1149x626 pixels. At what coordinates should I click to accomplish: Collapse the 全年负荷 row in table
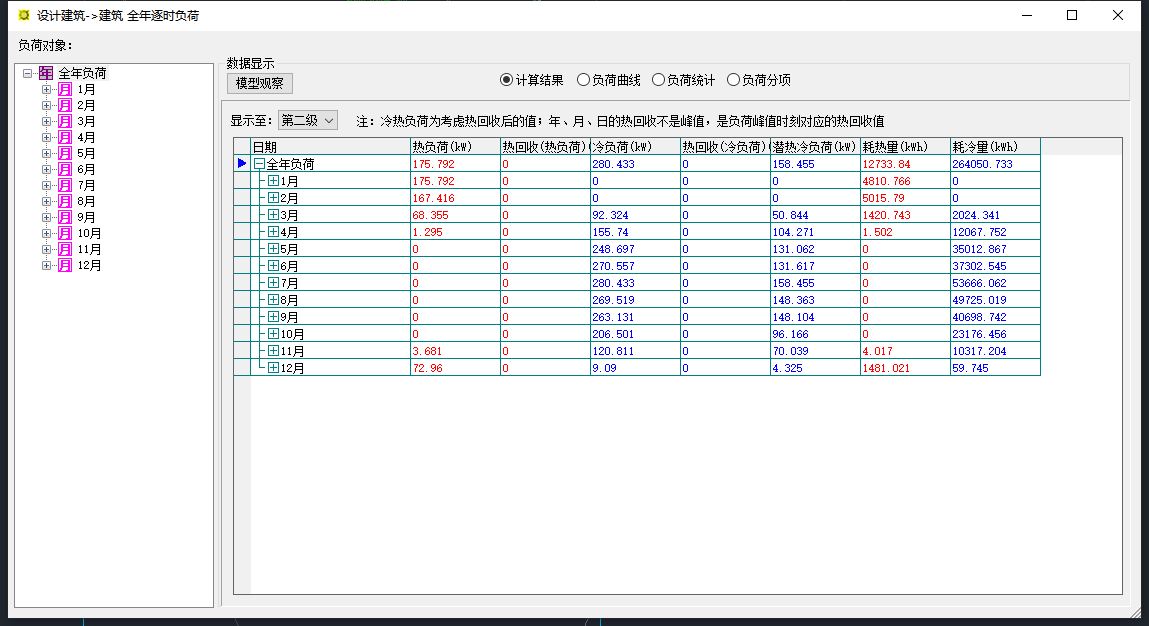coord(259,164)
